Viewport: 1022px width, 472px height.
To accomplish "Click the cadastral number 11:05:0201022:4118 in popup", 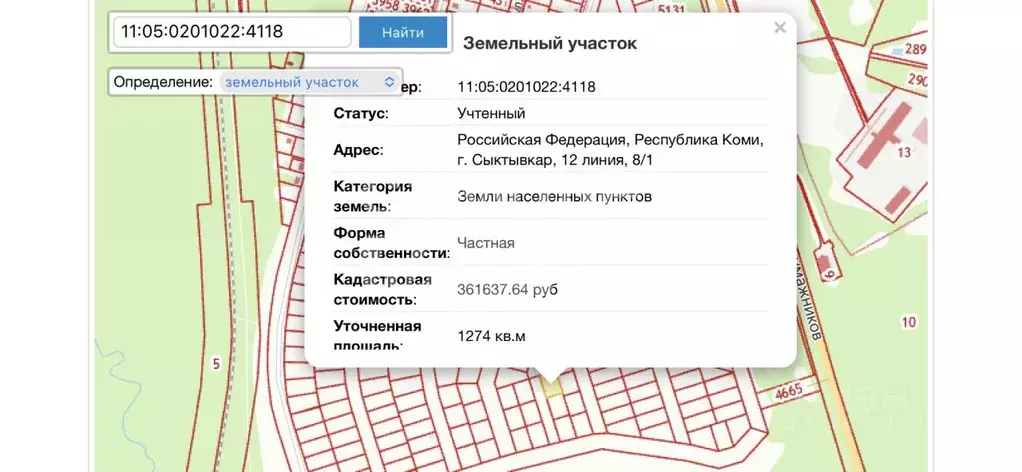I will click(x=526, y=87).
